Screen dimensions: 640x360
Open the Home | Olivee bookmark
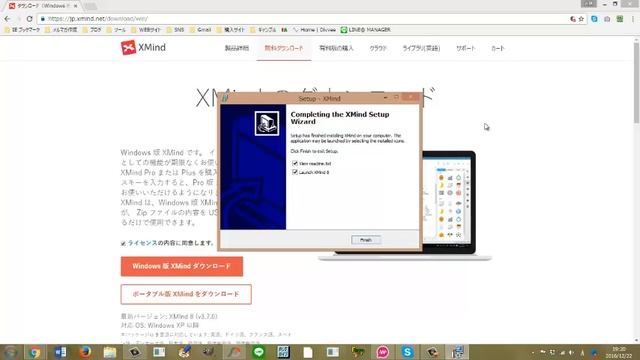314,30
